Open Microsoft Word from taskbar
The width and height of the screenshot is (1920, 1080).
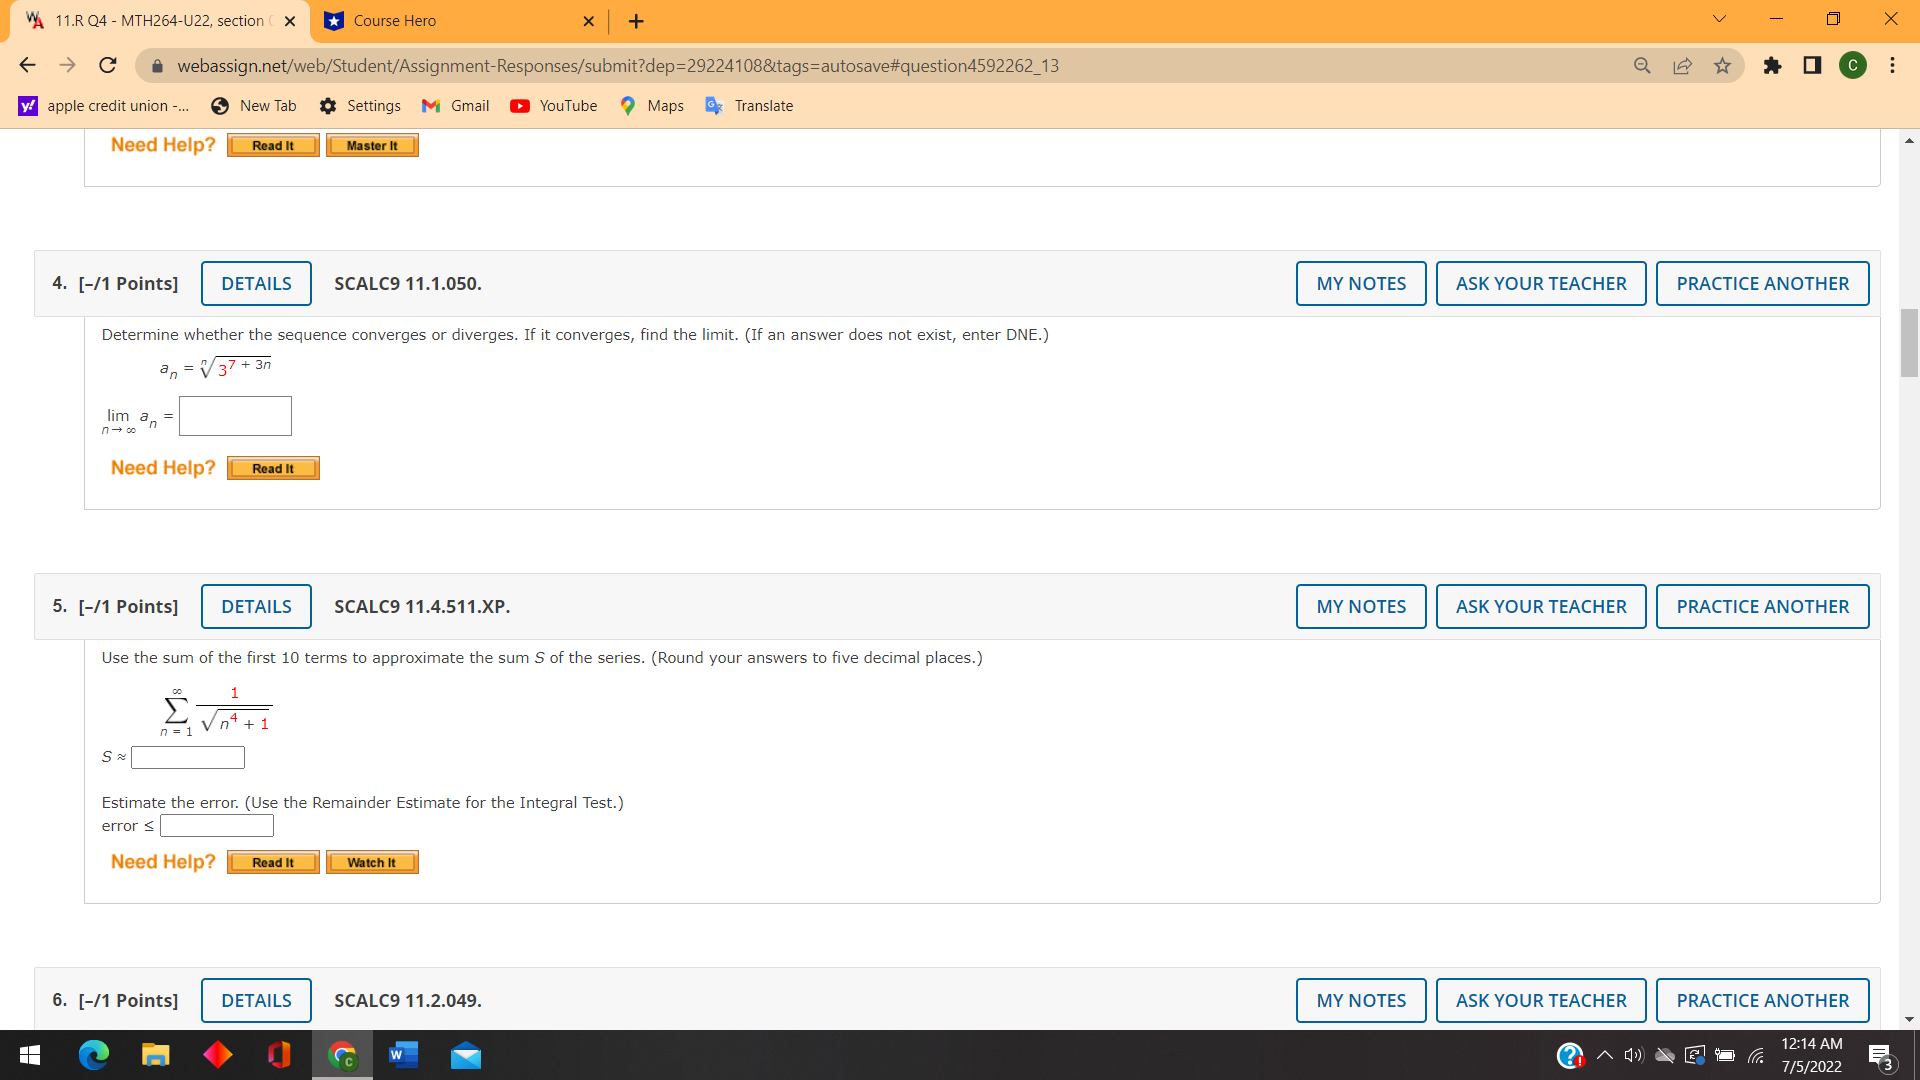click(x=403, y=1055)
